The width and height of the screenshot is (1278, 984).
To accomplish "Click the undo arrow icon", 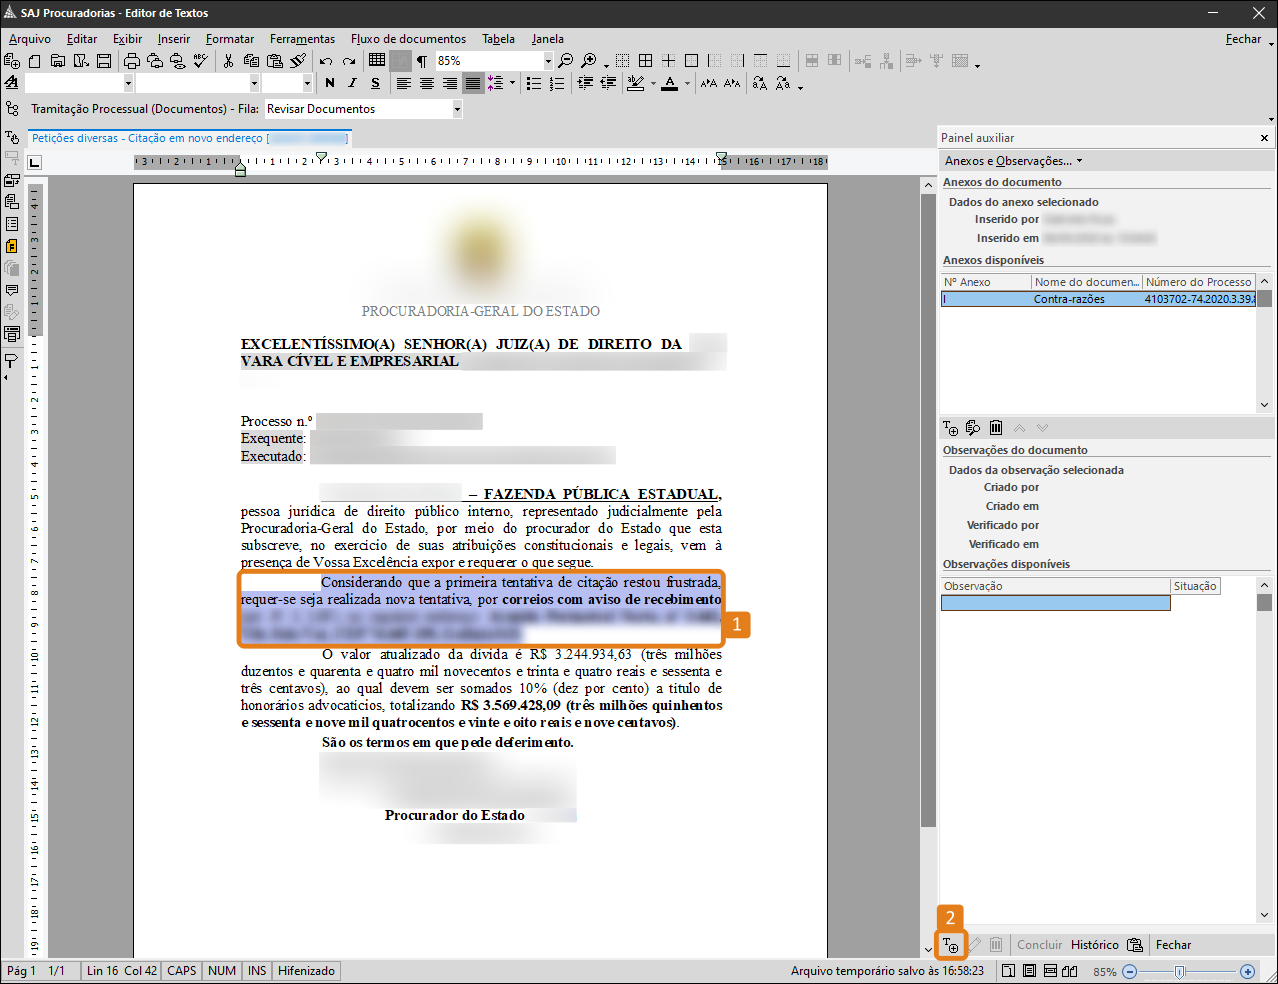I will (326, 61).
